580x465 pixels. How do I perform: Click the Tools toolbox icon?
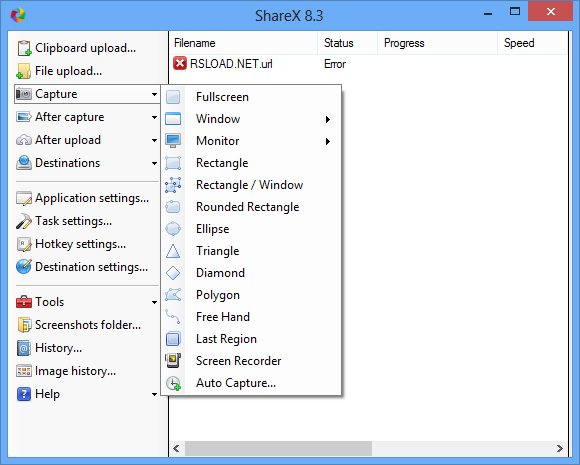tap(24, 302)
